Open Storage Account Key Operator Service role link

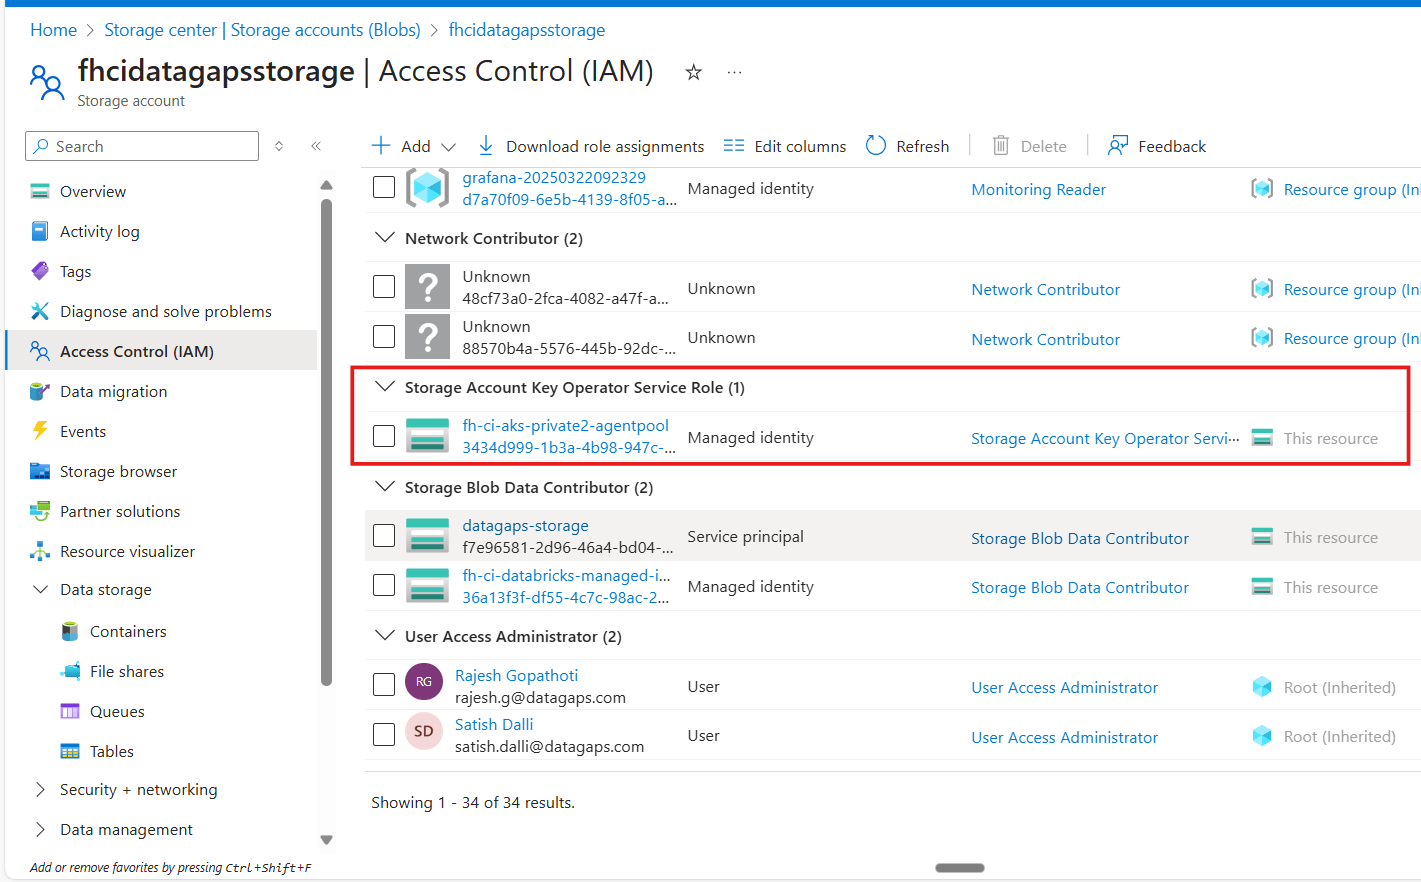[x=1105, y=438]
